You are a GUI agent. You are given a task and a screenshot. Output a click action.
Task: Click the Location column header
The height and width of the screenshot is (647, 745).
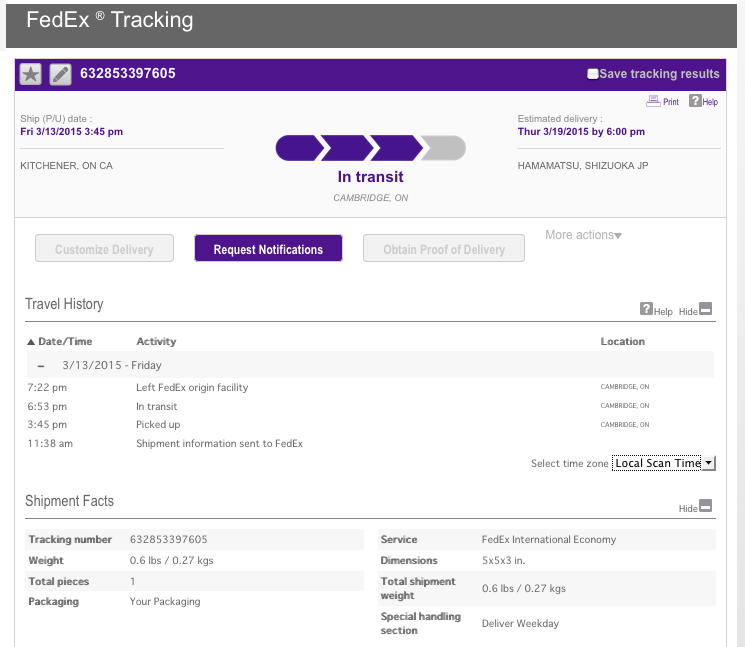pos(622,342)
